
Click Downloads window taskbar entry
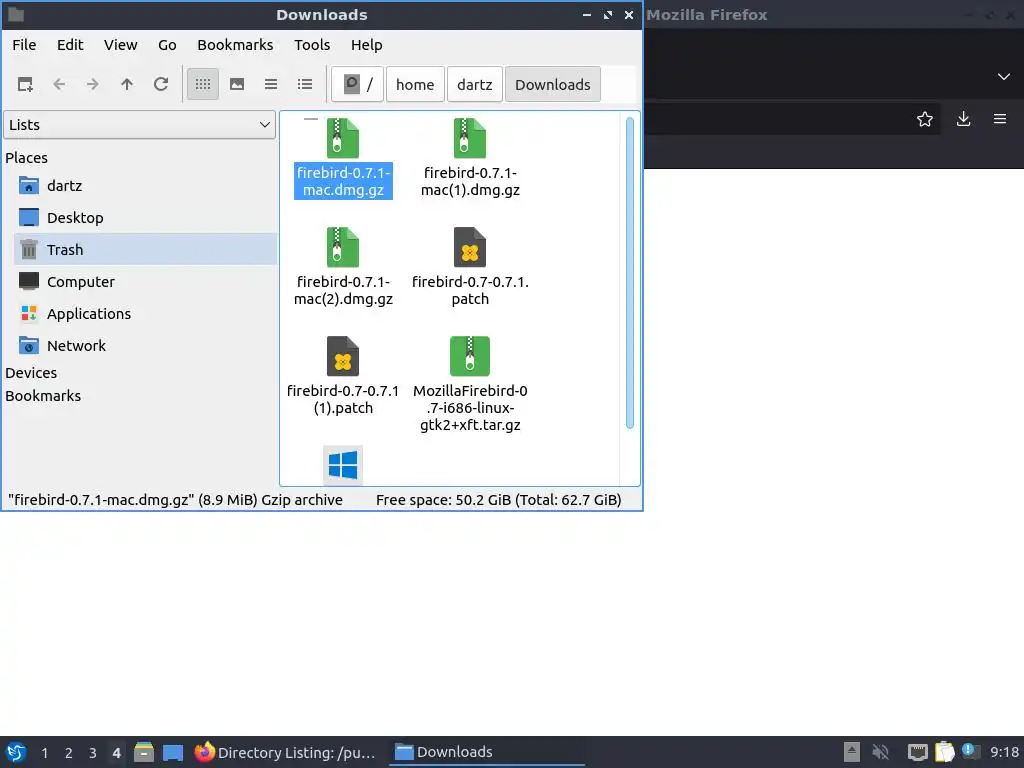487,752
